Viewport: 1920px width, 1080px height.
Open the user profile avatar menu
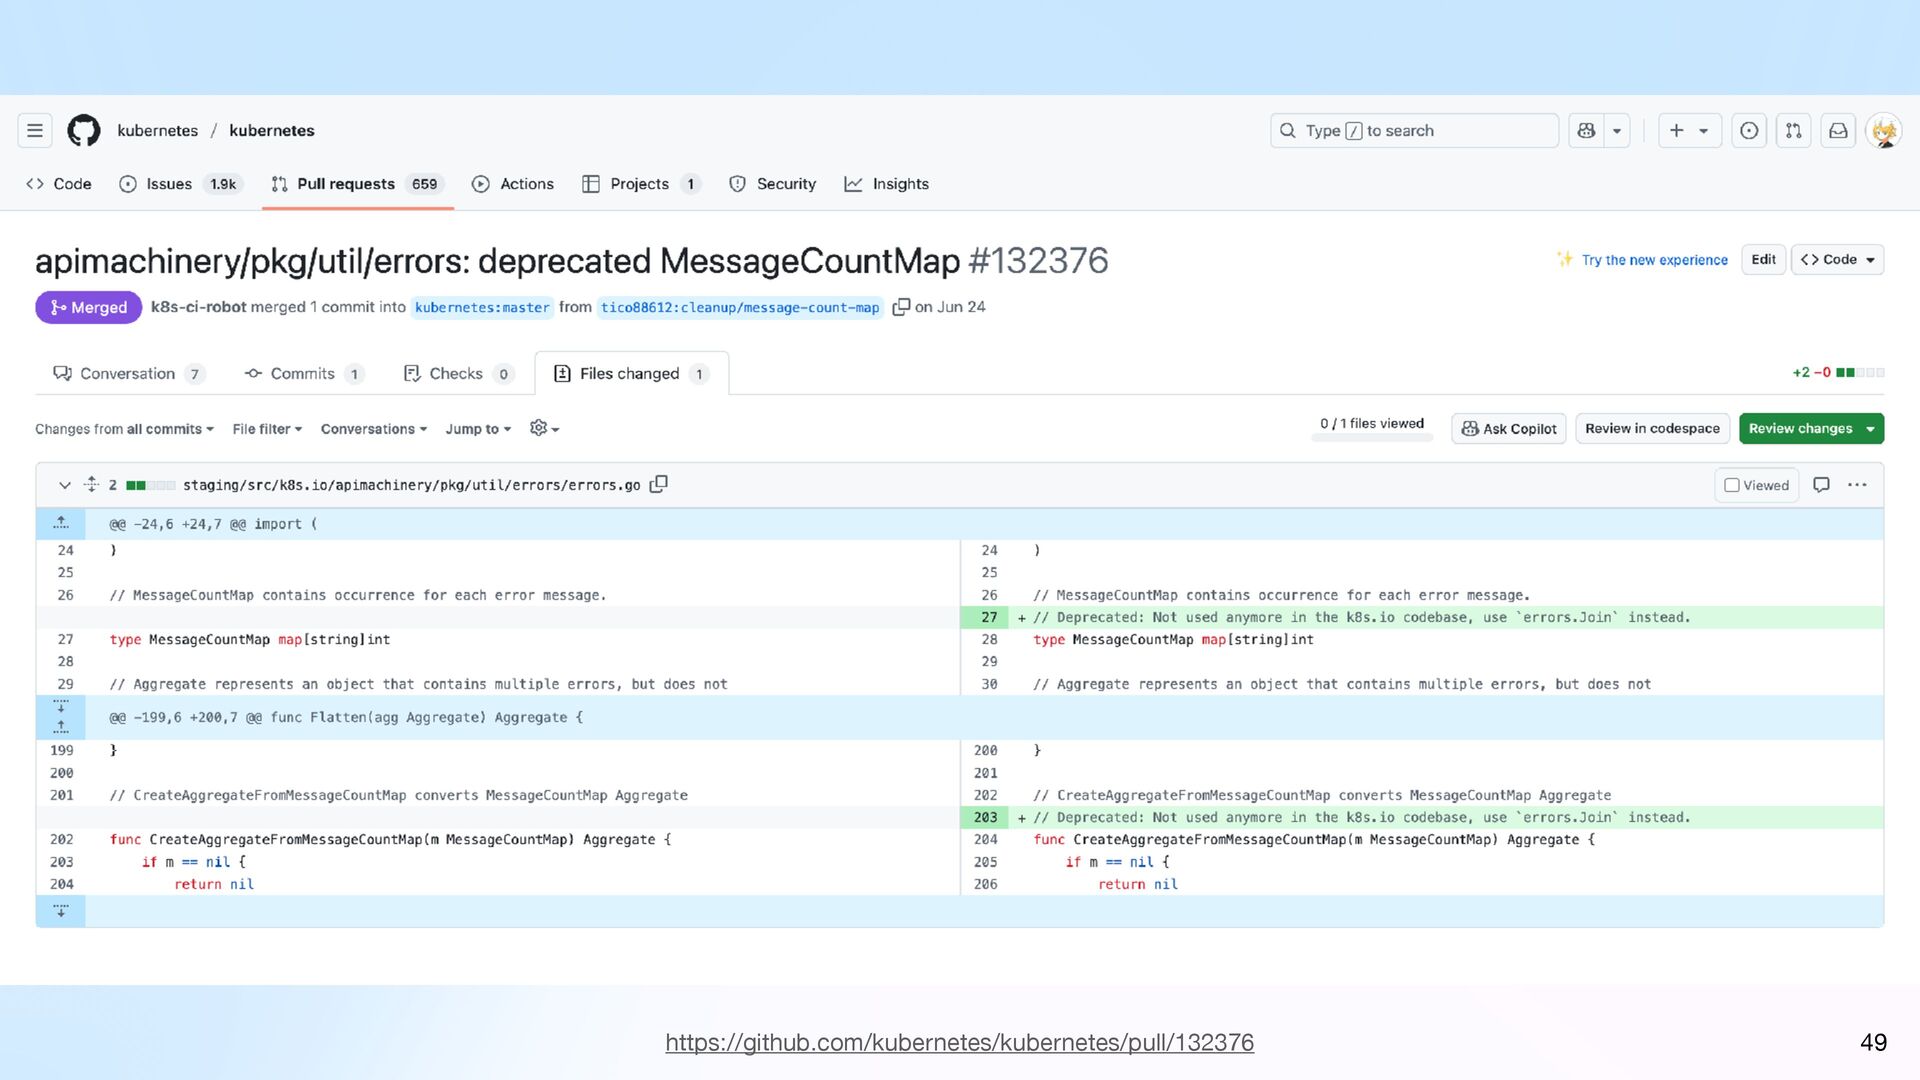(x=1884, y=131)
